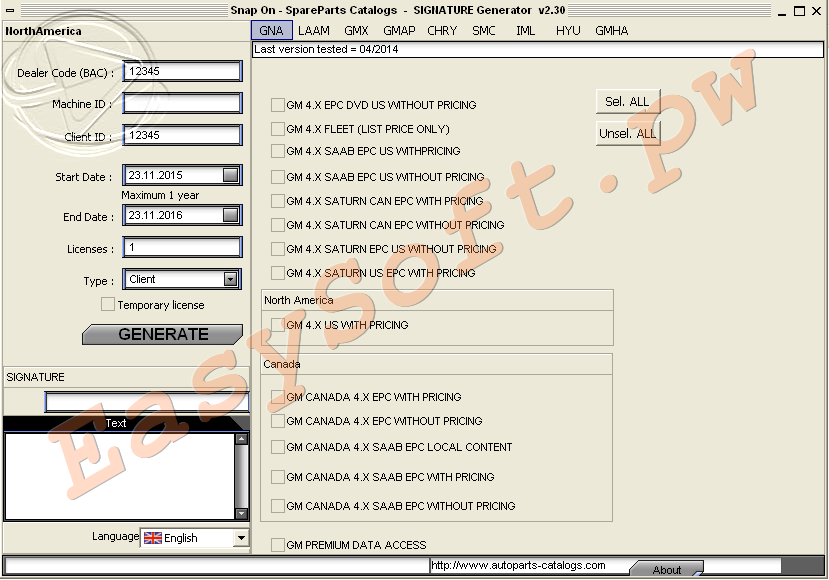Click the Licenses number field
829x580 pixels.
pos(182,247)
